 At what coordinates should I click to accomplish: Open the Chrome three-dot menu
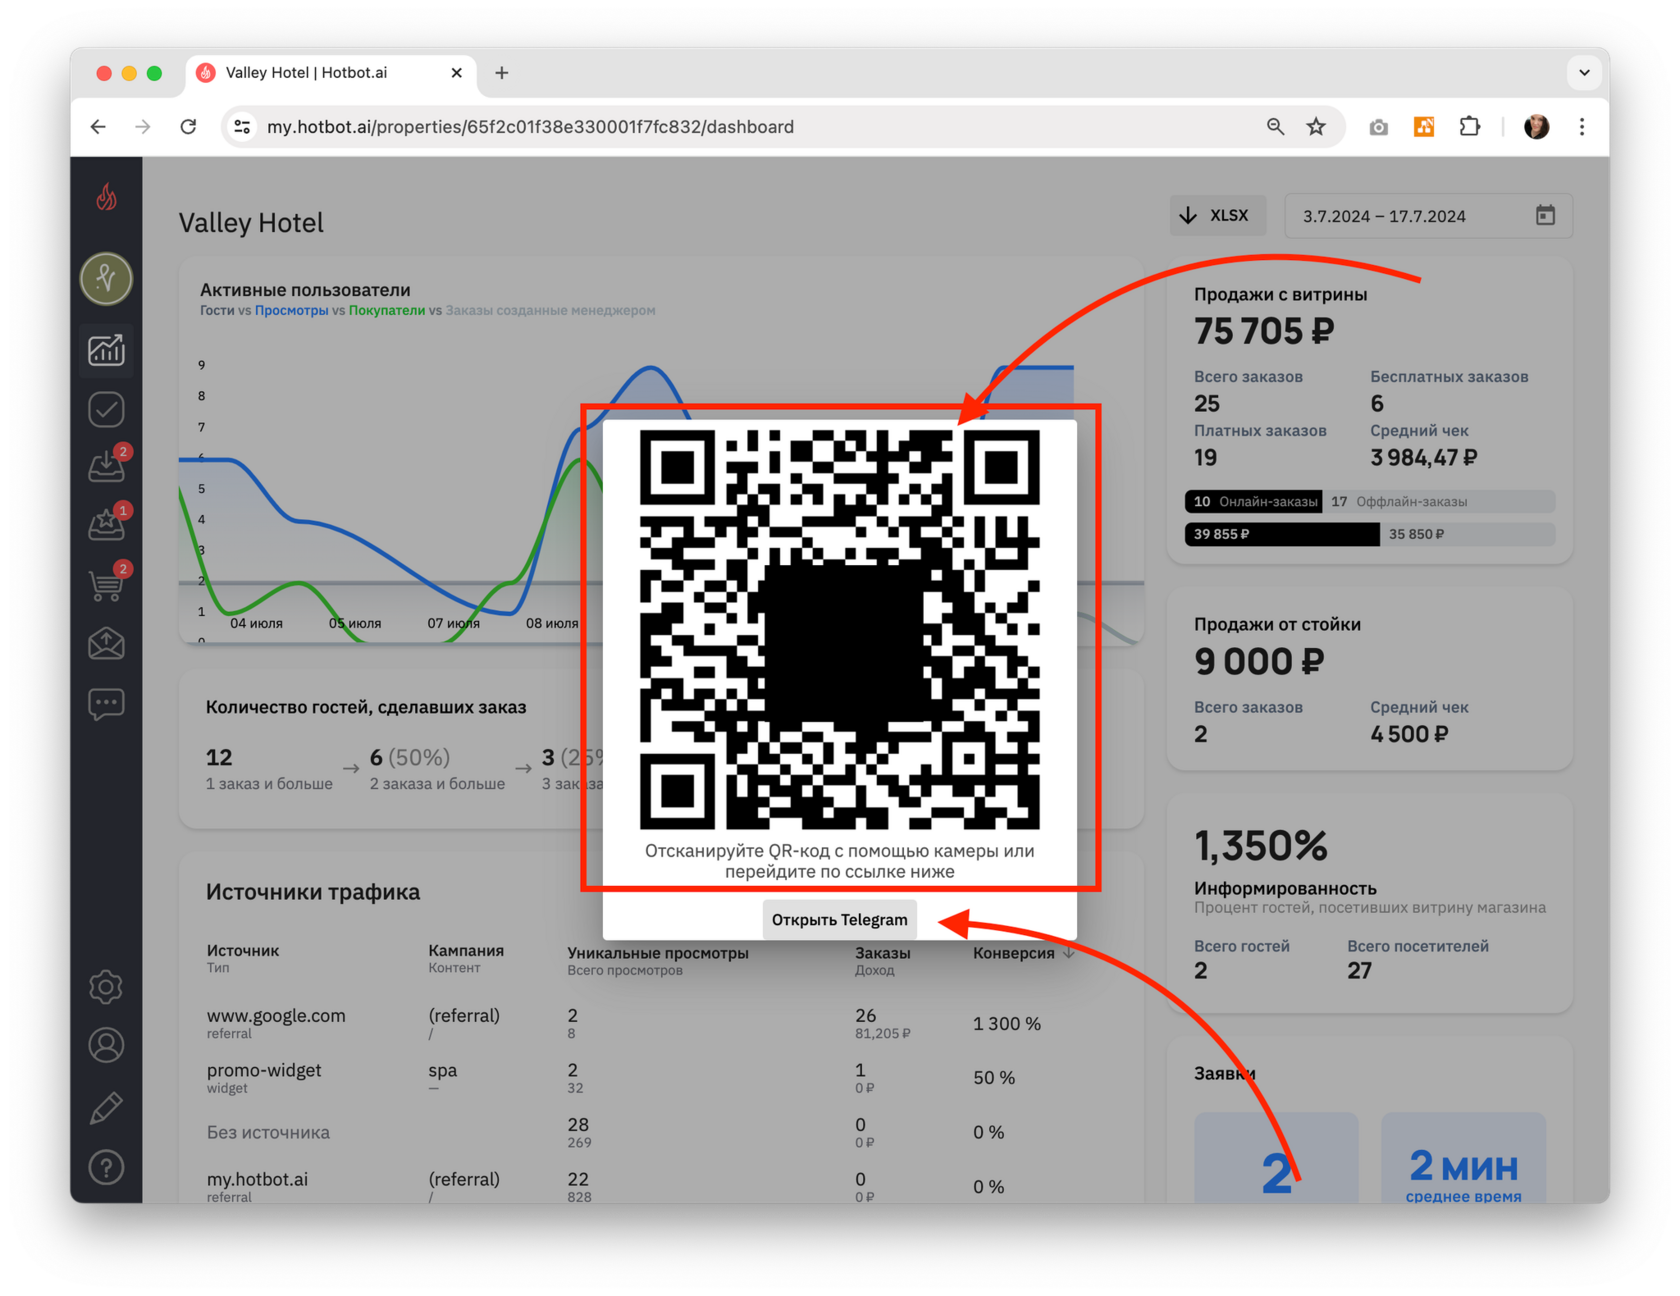pyautogui.click(x=1582, y=127)
